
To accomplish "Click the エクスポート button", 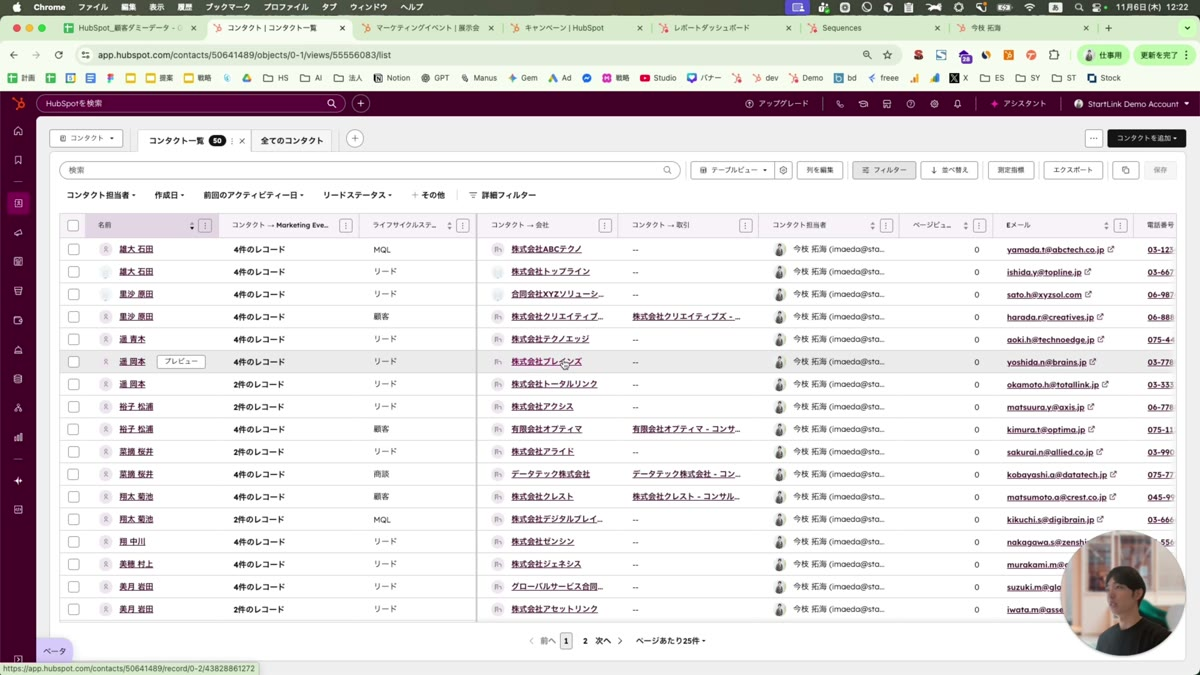I will click(1073, 170).
